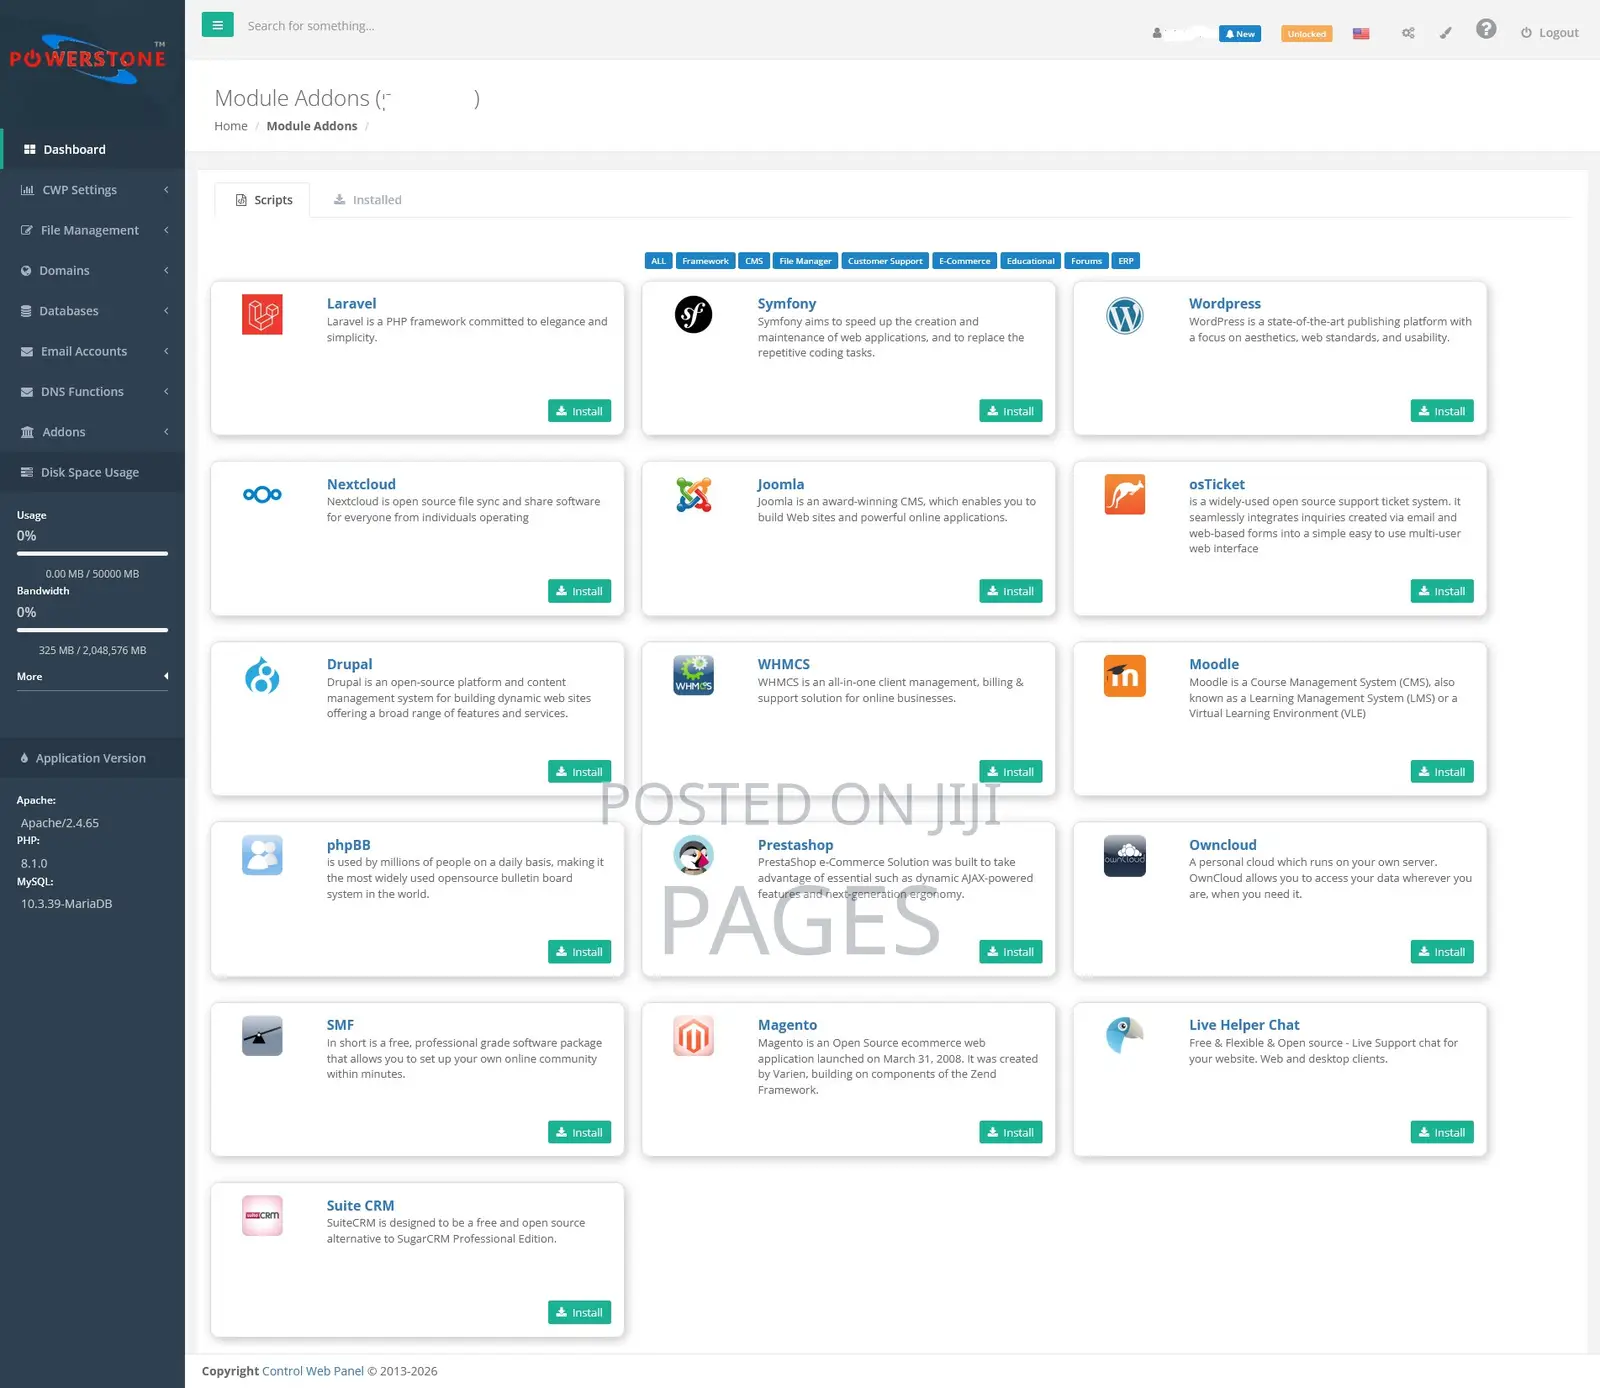Install the Laravel script

(579, 411)
